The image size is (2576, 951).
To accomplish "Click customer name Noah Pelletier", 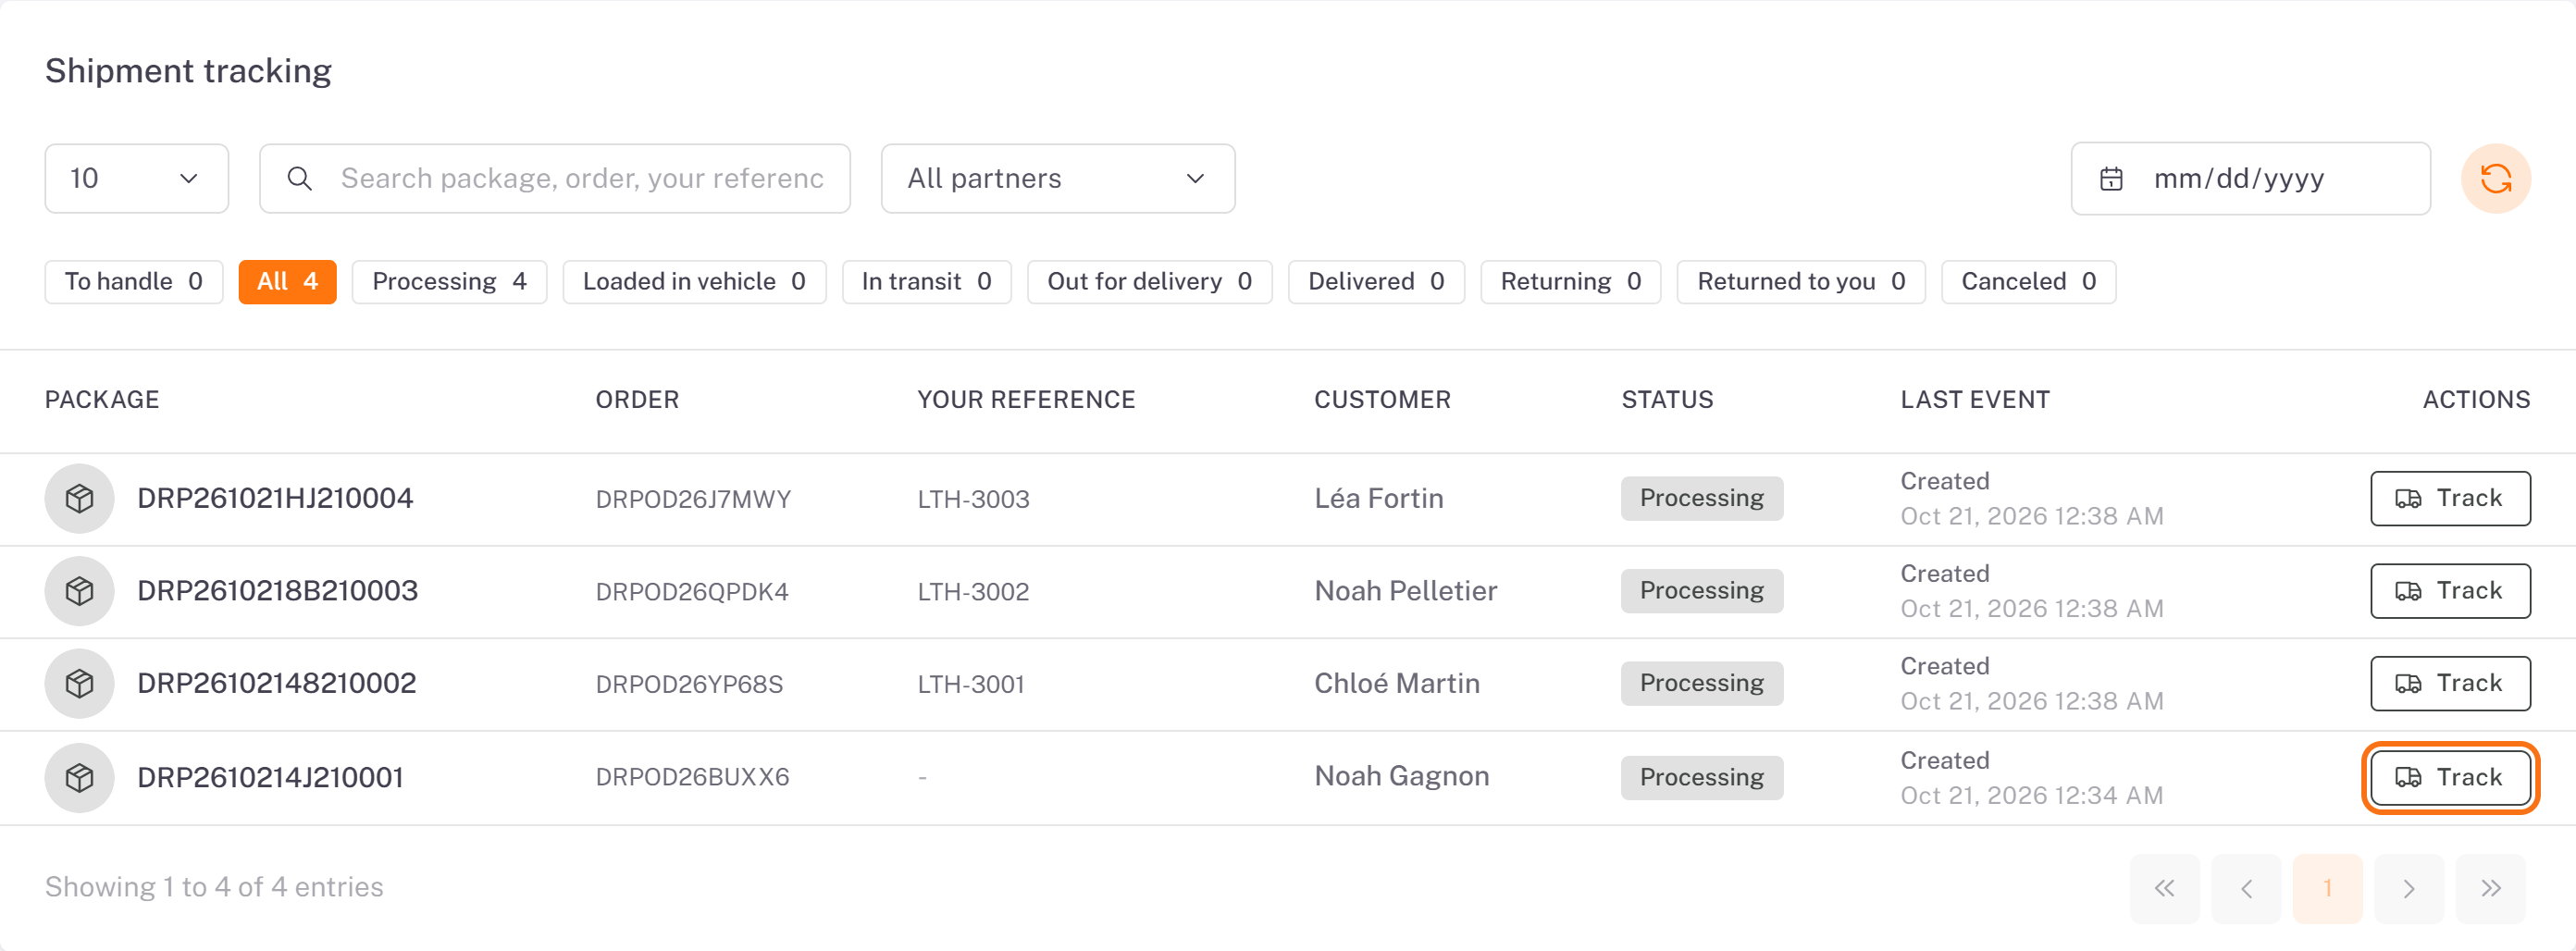I will click(1405, 591).
